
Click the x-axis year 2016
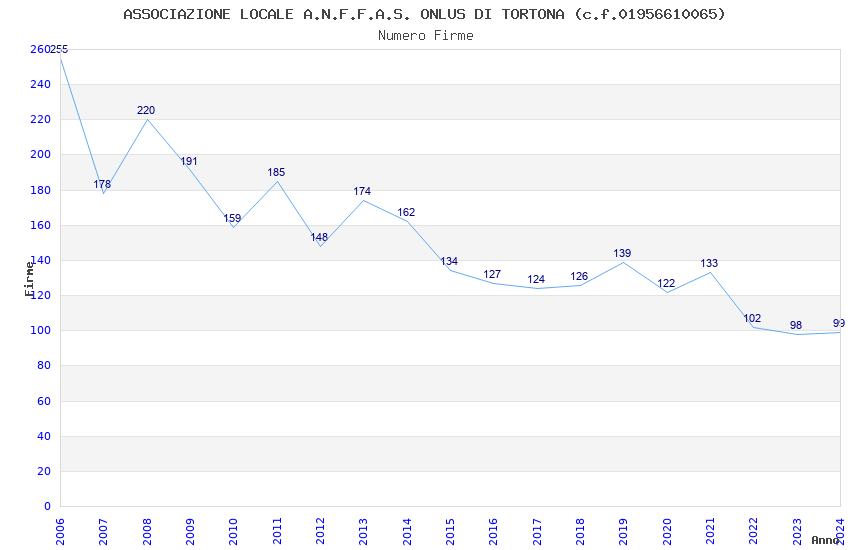pos(493,532)
